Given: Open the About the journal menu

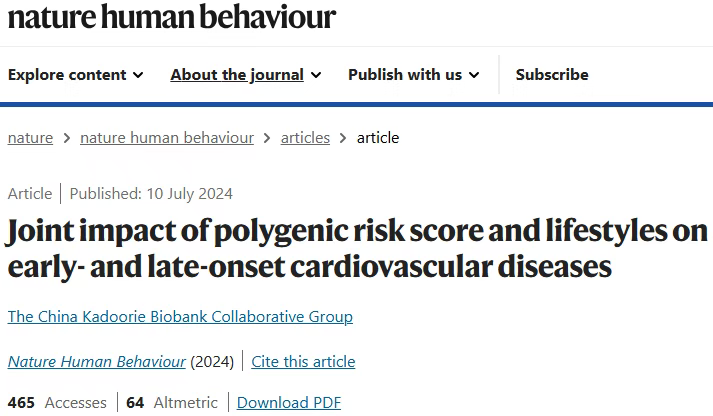Looking at the screenshot, I should pos(246,75).
